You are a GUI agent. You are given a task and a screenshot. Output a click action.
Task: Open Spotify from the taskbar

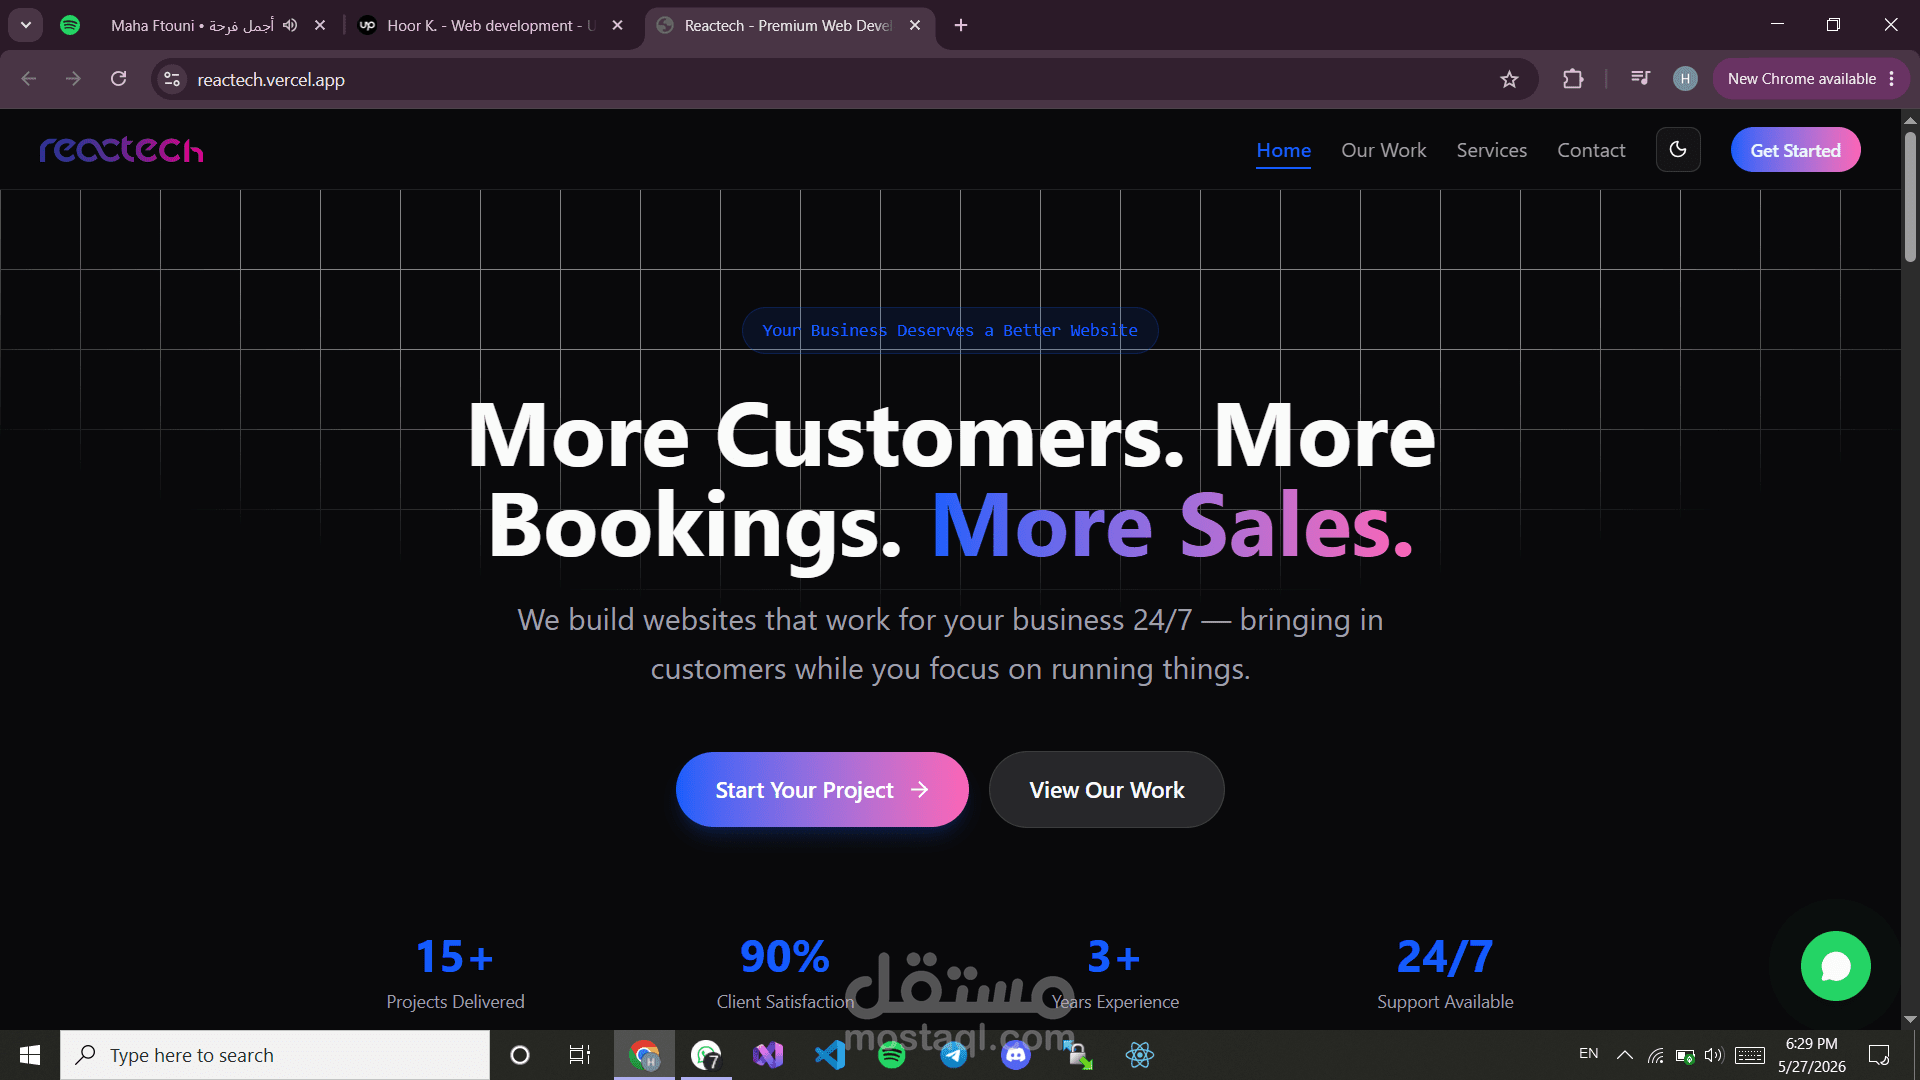pos(892,1055)
